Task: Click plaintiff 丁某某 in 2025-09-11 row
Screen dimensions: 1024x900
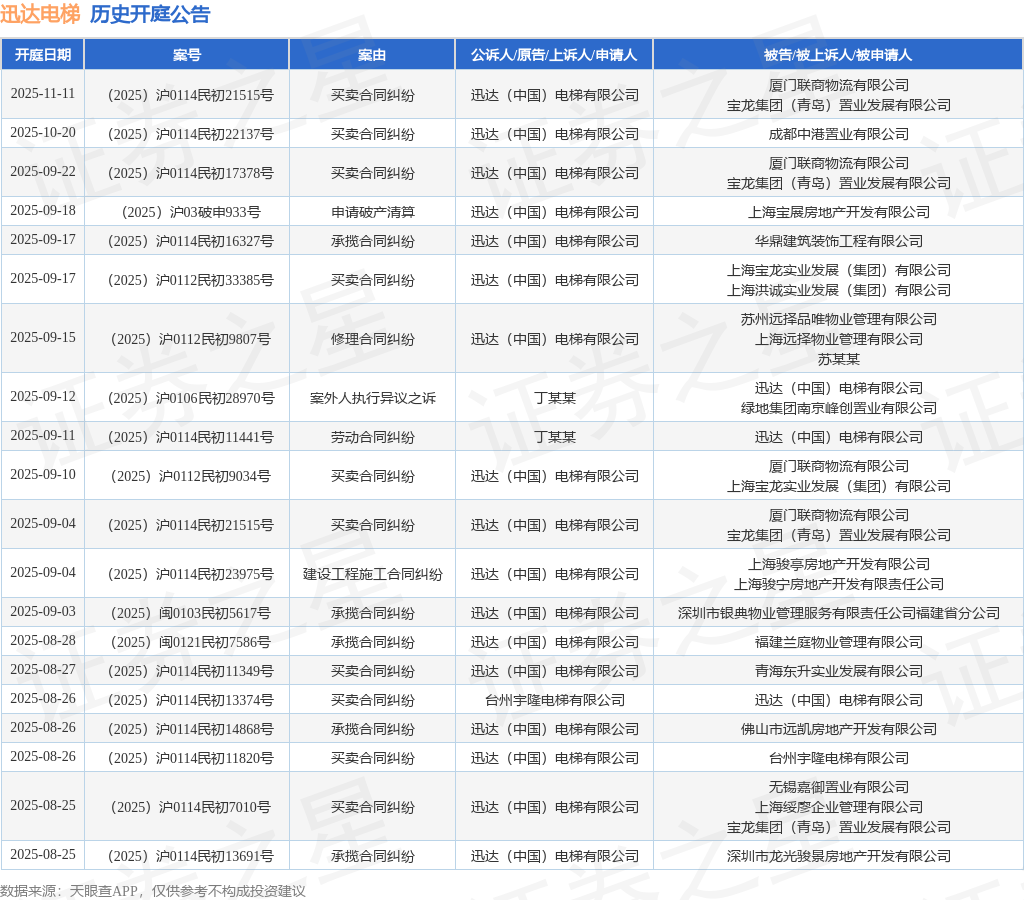Action: pos(553,437)
